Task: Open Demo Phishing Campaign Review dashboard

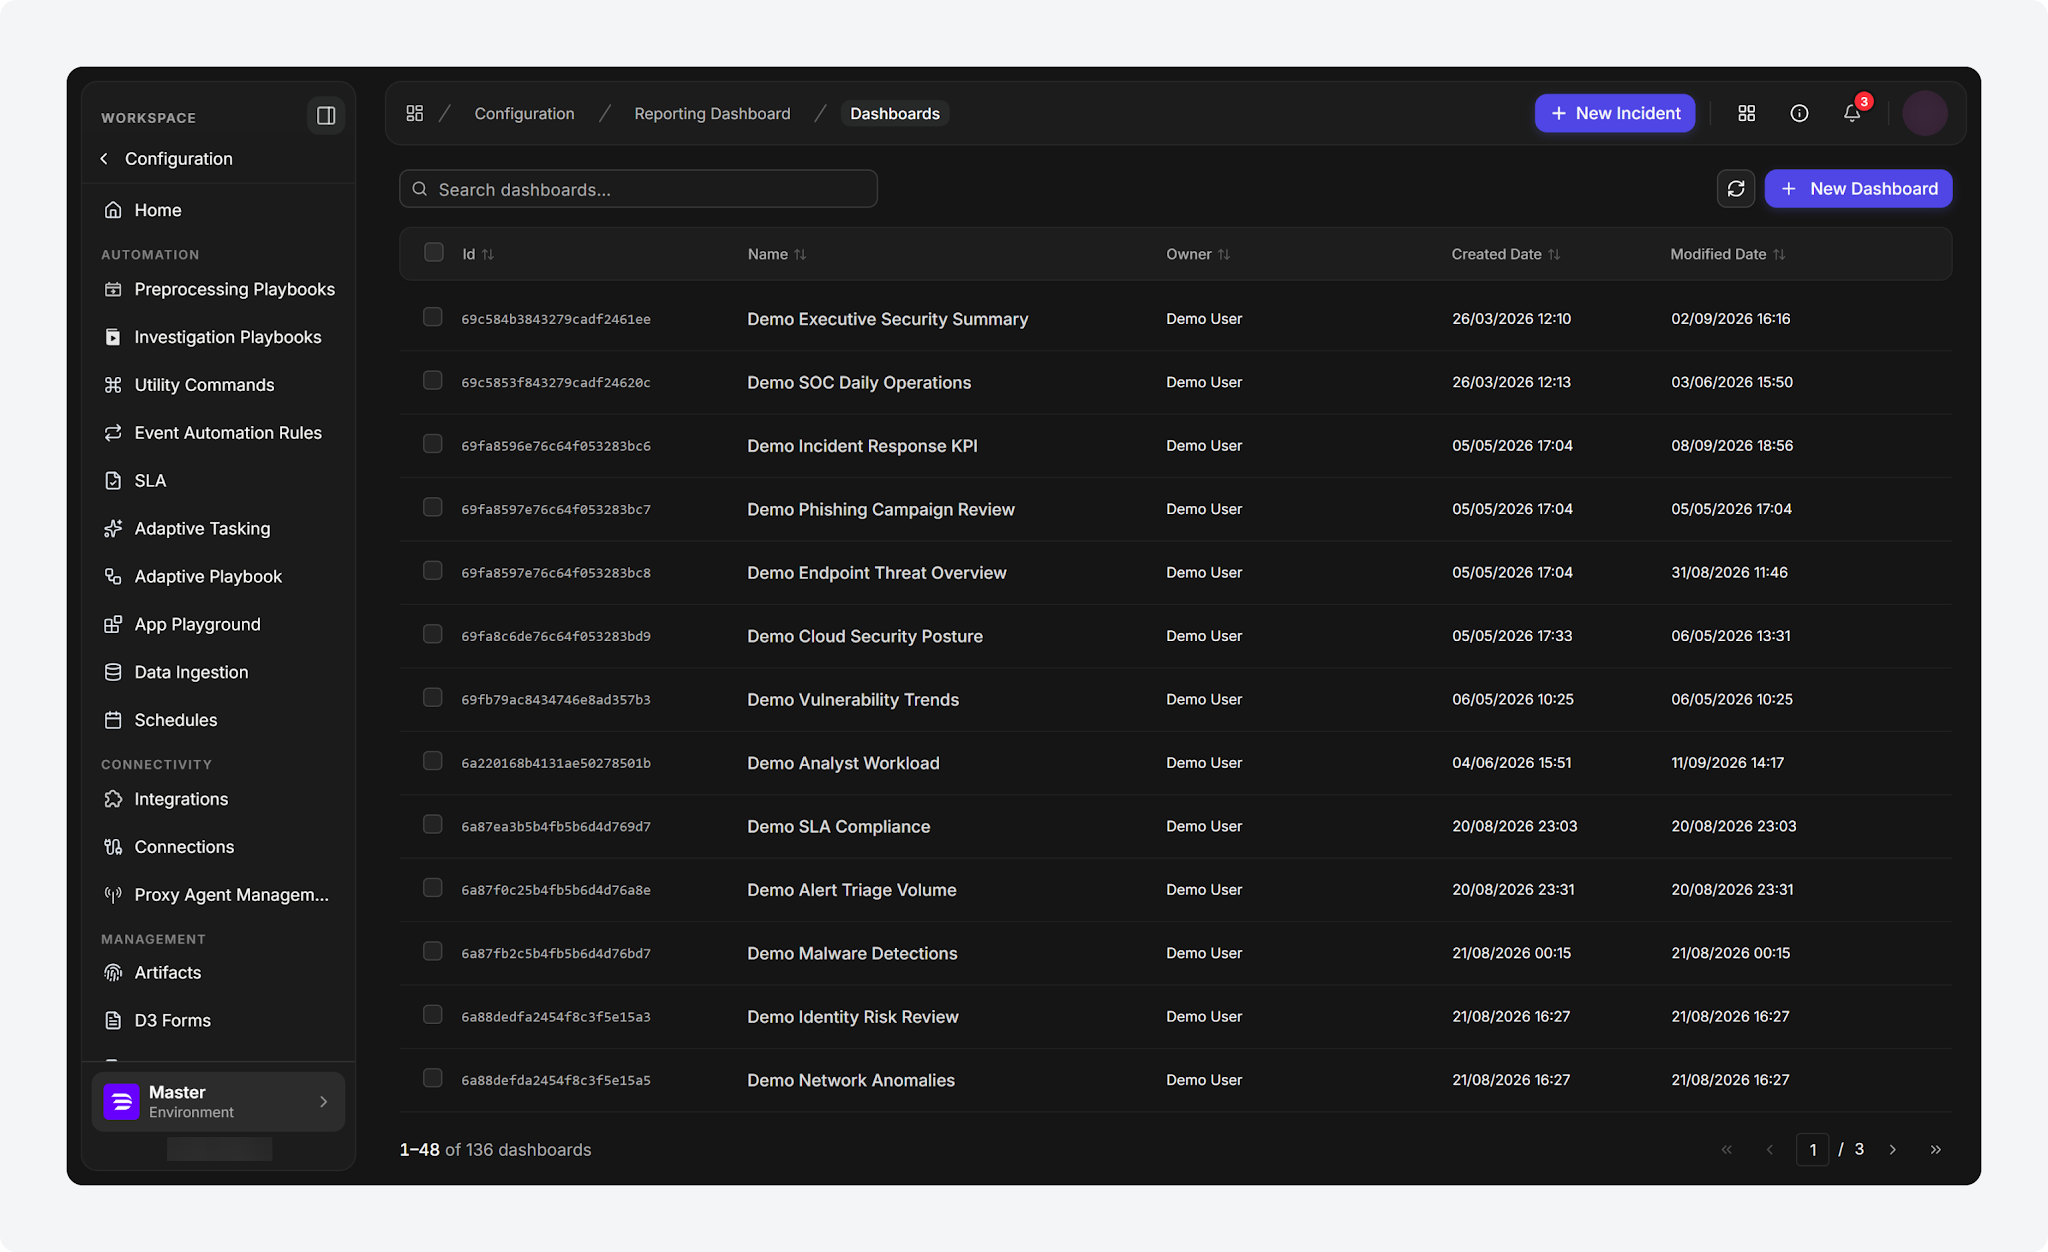Action: coord(880,509)
